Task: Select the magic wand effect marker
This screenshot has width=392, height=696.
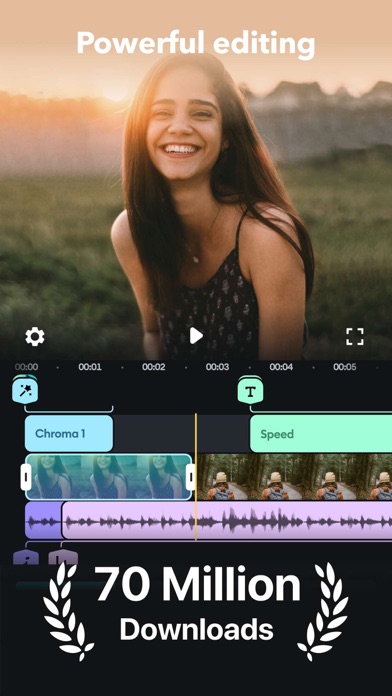Action: [x=25, y=390]
